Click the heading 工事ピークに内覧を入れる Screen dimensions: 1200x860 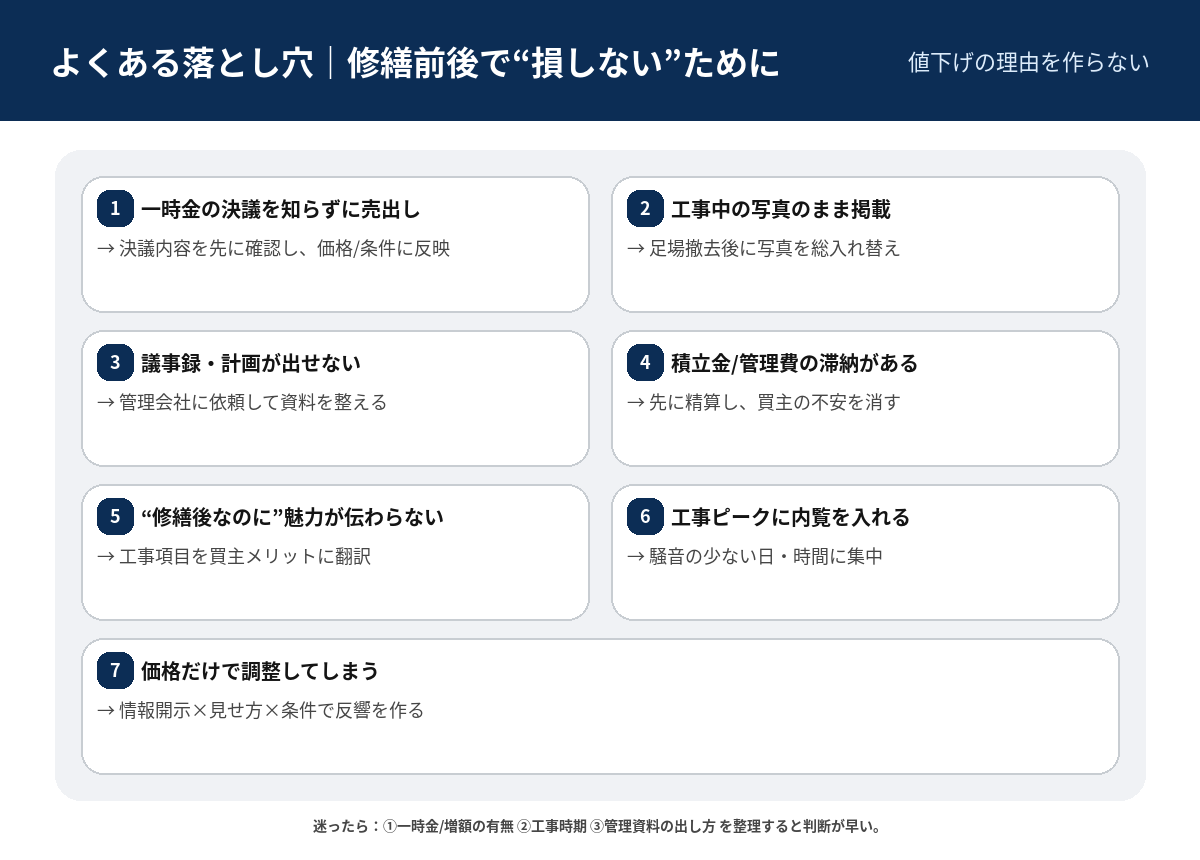point(790,518)
